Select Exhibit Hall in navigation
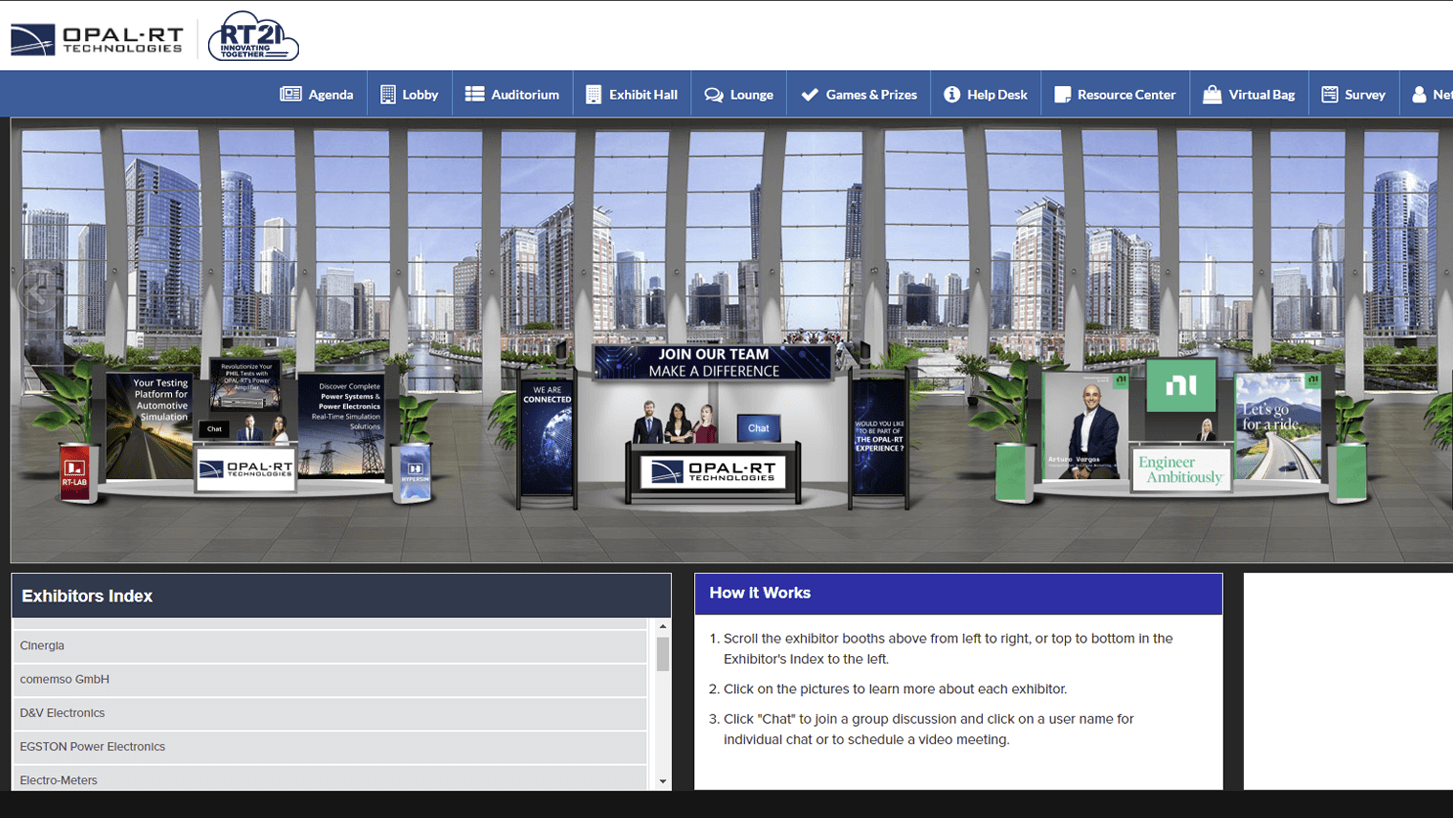This screenshot has width=1453, height=818. [632, 94]
